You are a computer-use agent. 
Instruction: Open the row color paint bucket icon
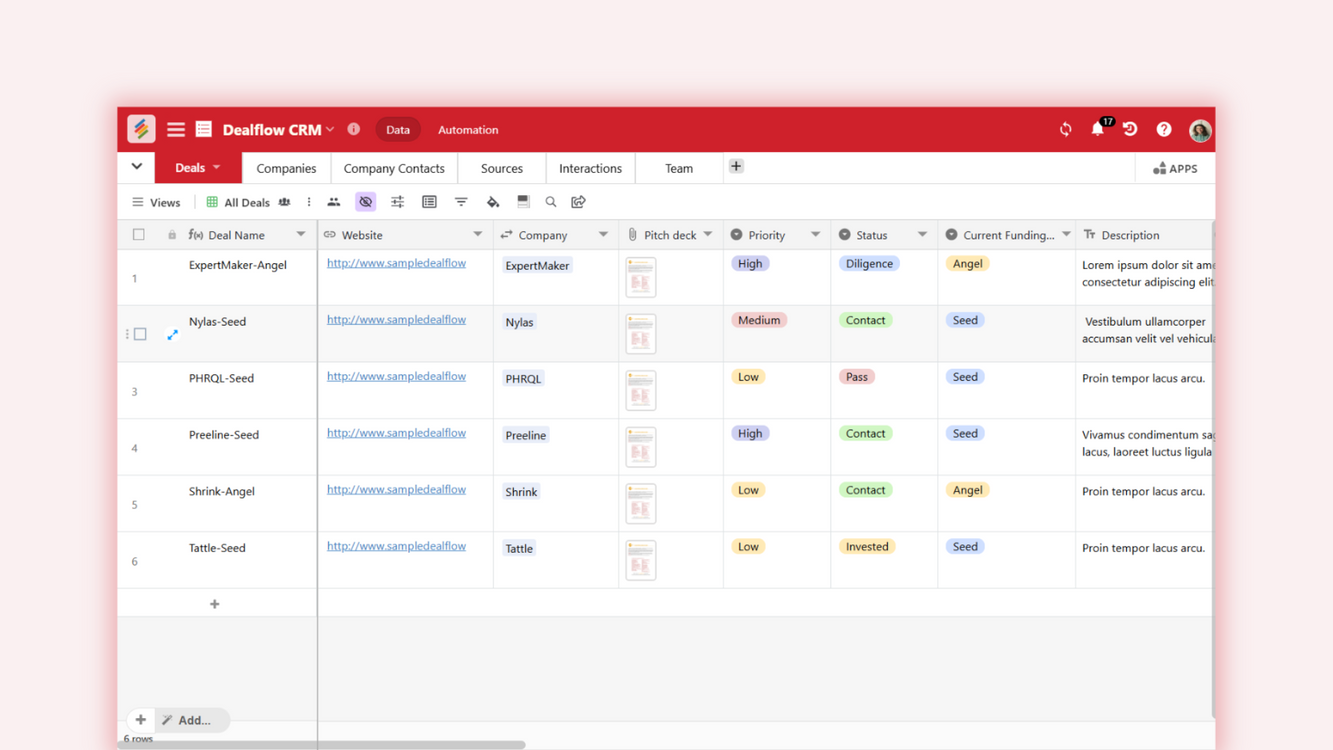493,202
